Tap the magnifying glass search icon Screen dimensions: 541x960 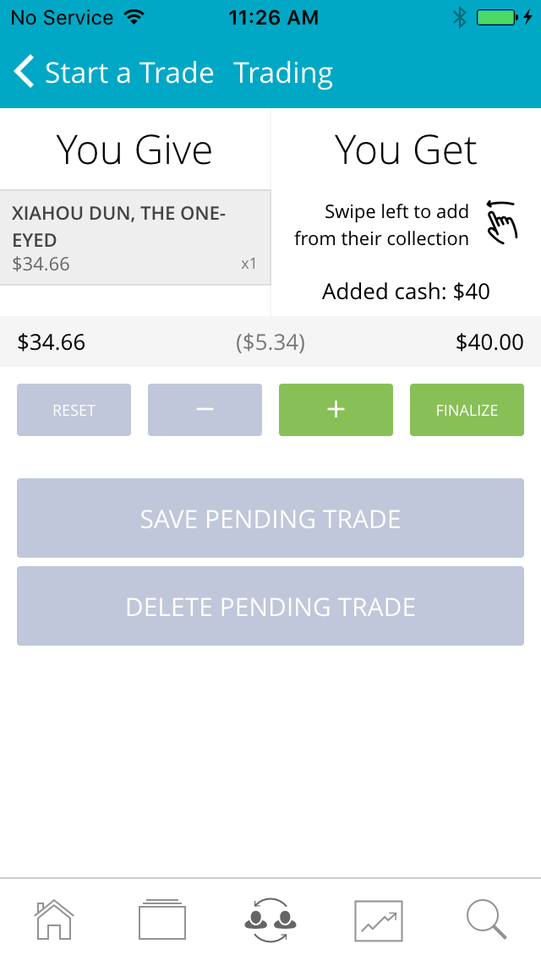(x=487, y=920)
